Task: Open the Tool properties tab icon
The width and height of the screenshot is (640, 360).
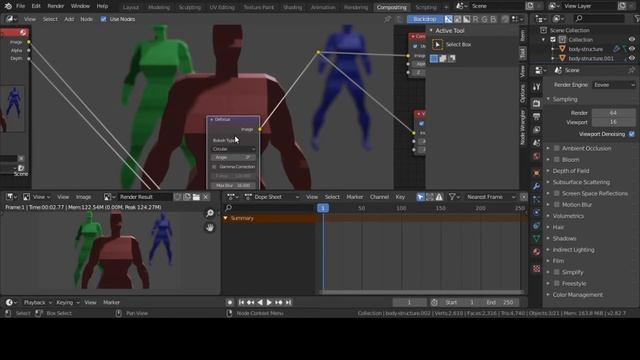Action: point(536,87)
